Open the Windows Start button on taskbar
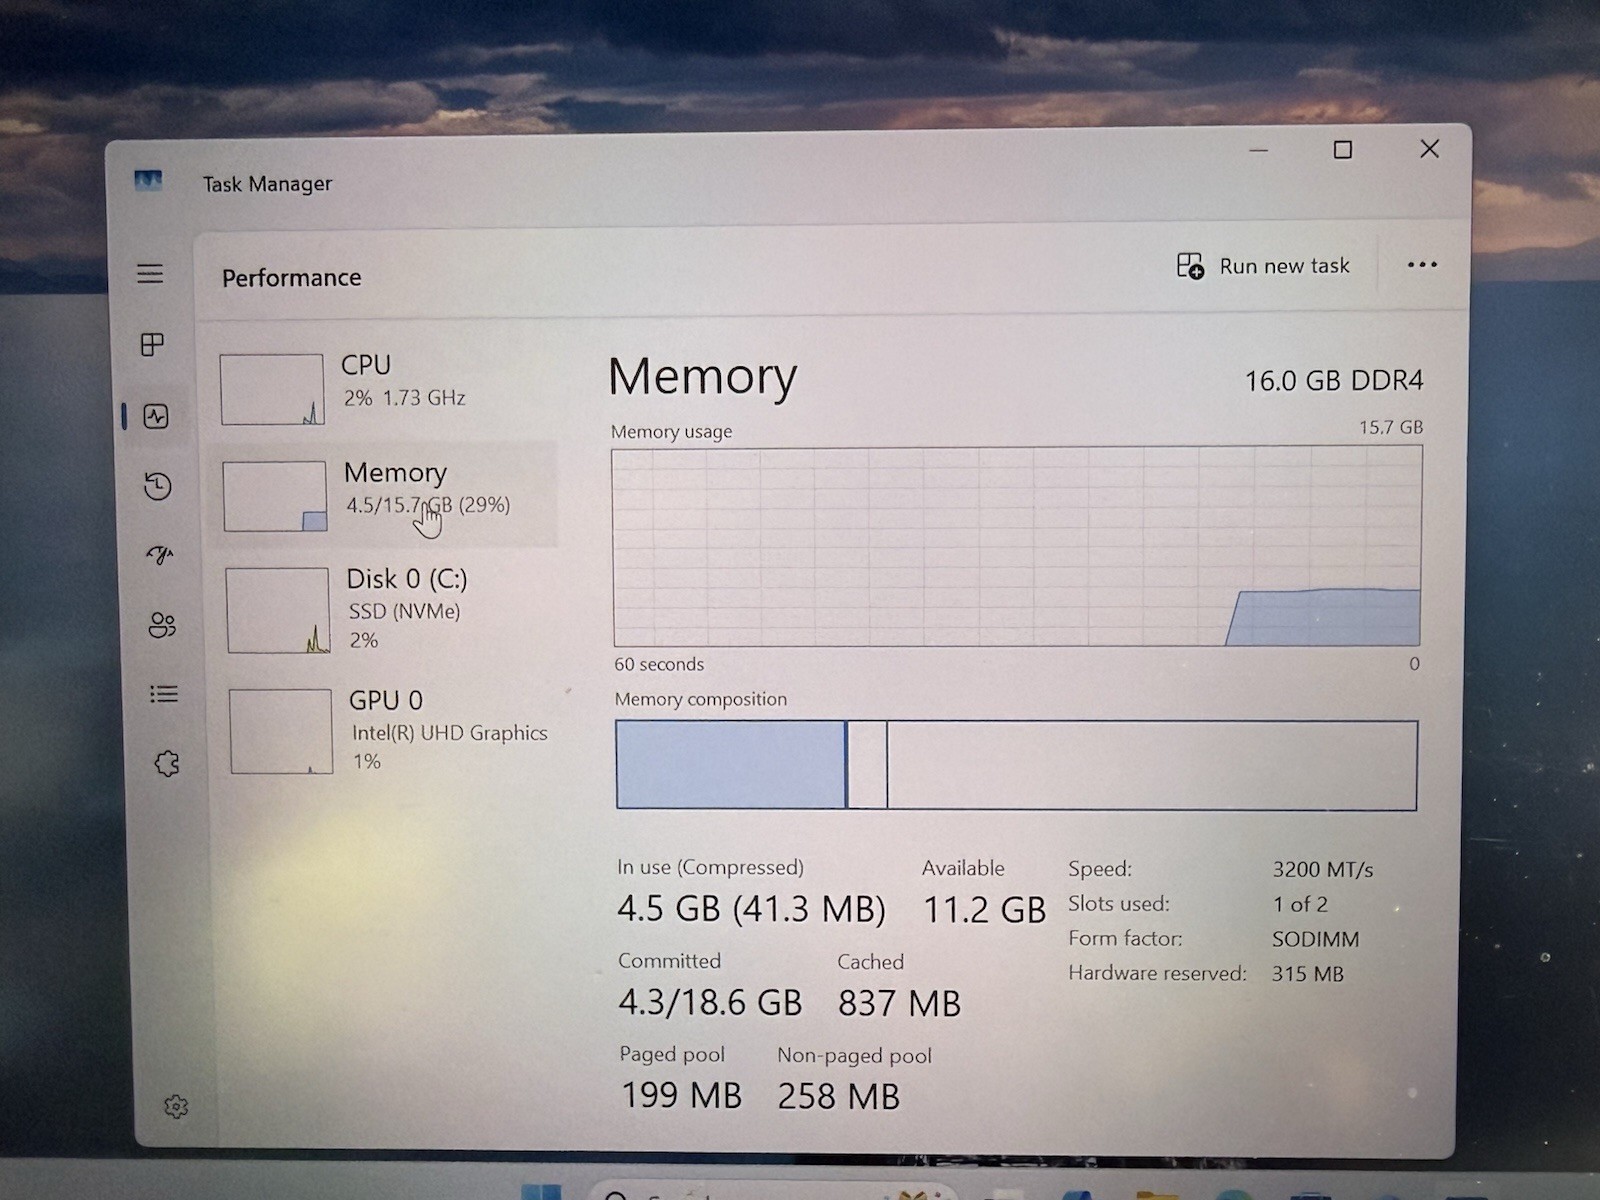The width and height of the screenshot is (1600, 1200). tap(541, 1192)
